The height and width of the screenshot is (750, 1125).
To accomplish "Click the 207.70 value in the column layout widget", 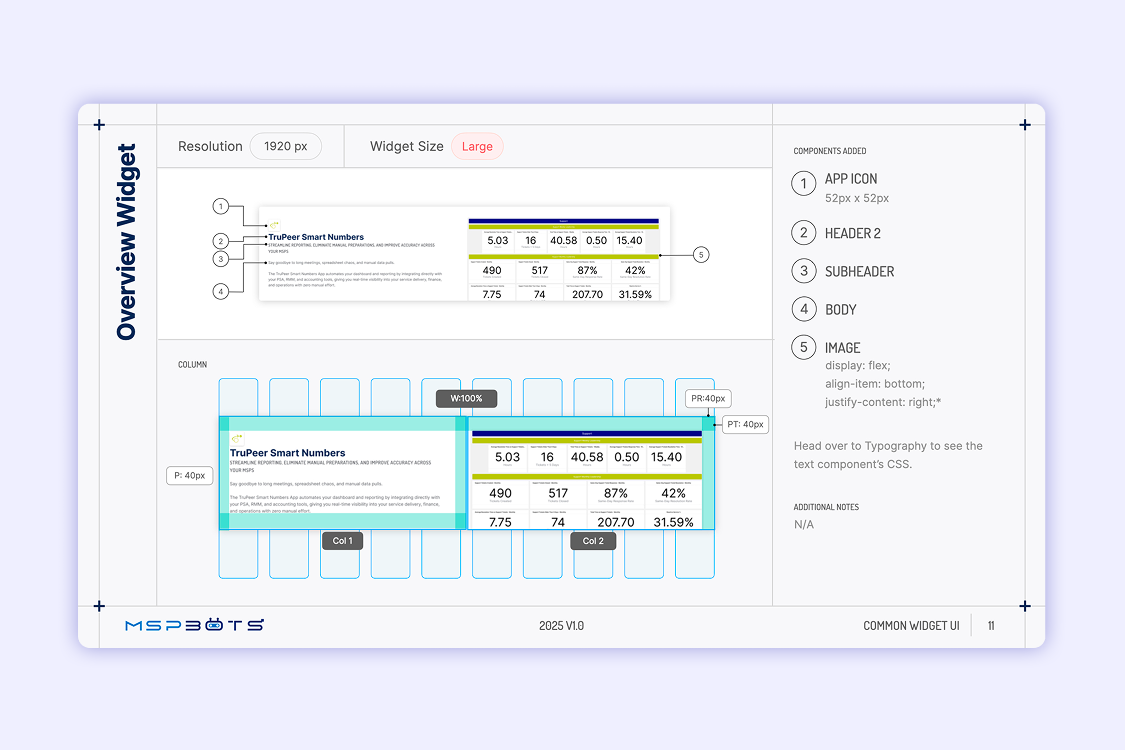I will click(x=616, y=522).
